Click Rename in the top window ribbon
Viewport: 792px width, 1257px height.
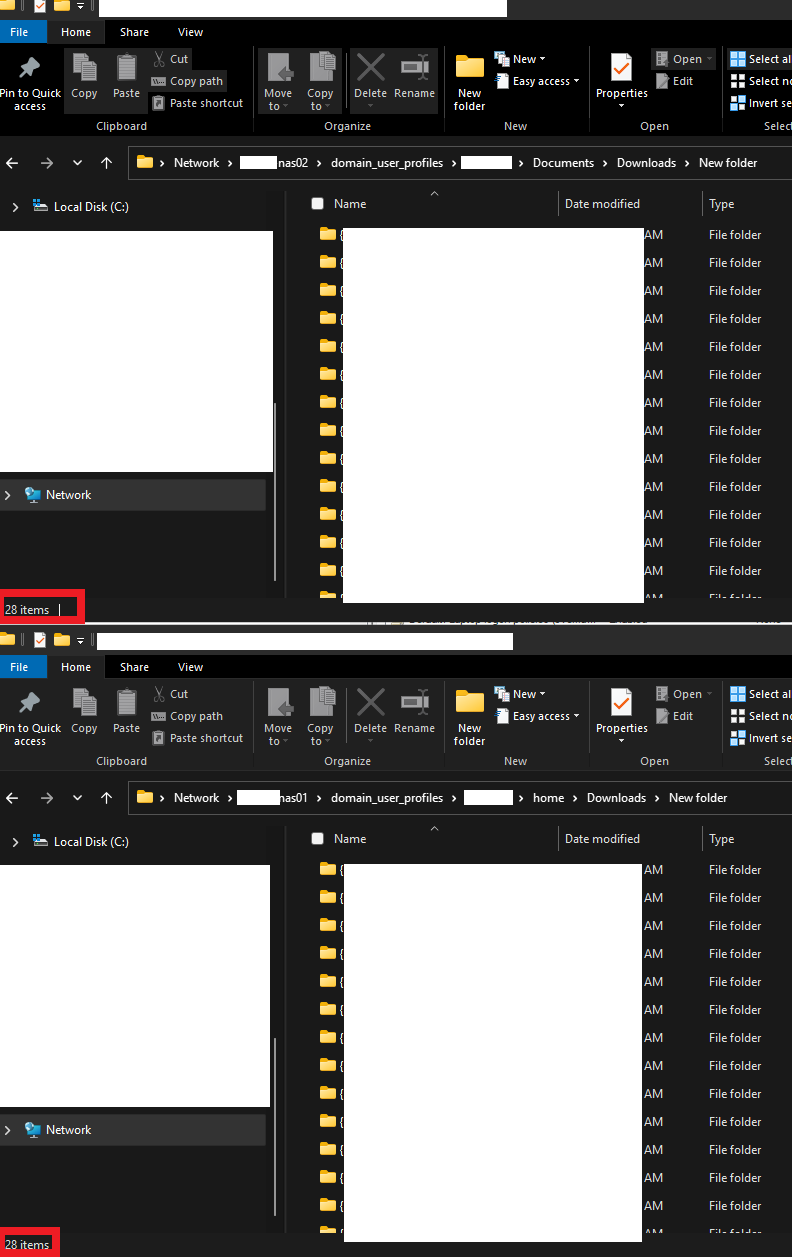click(x=414, y=80)
